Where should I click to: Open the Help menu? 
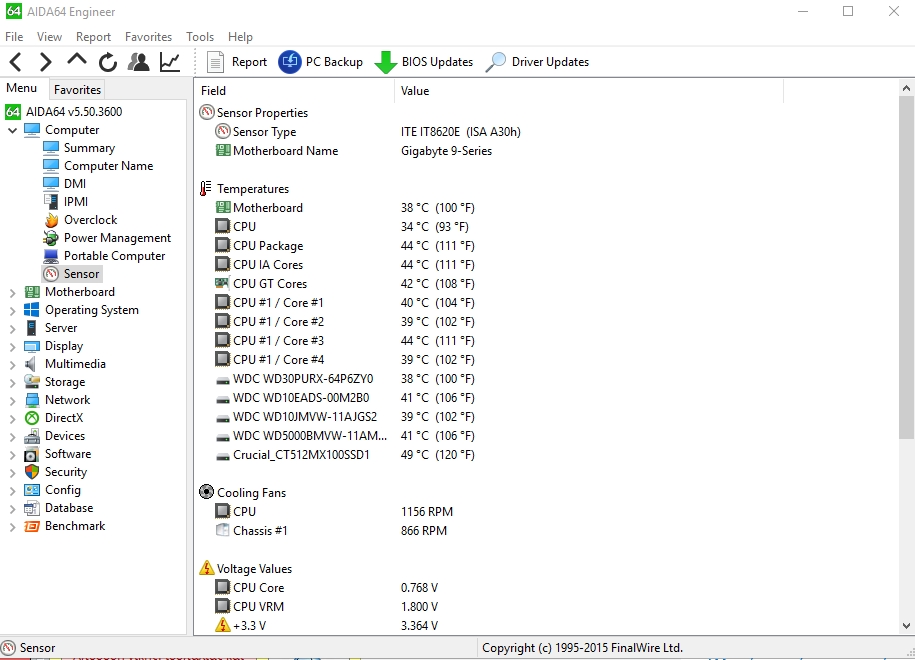click(240, 37)
